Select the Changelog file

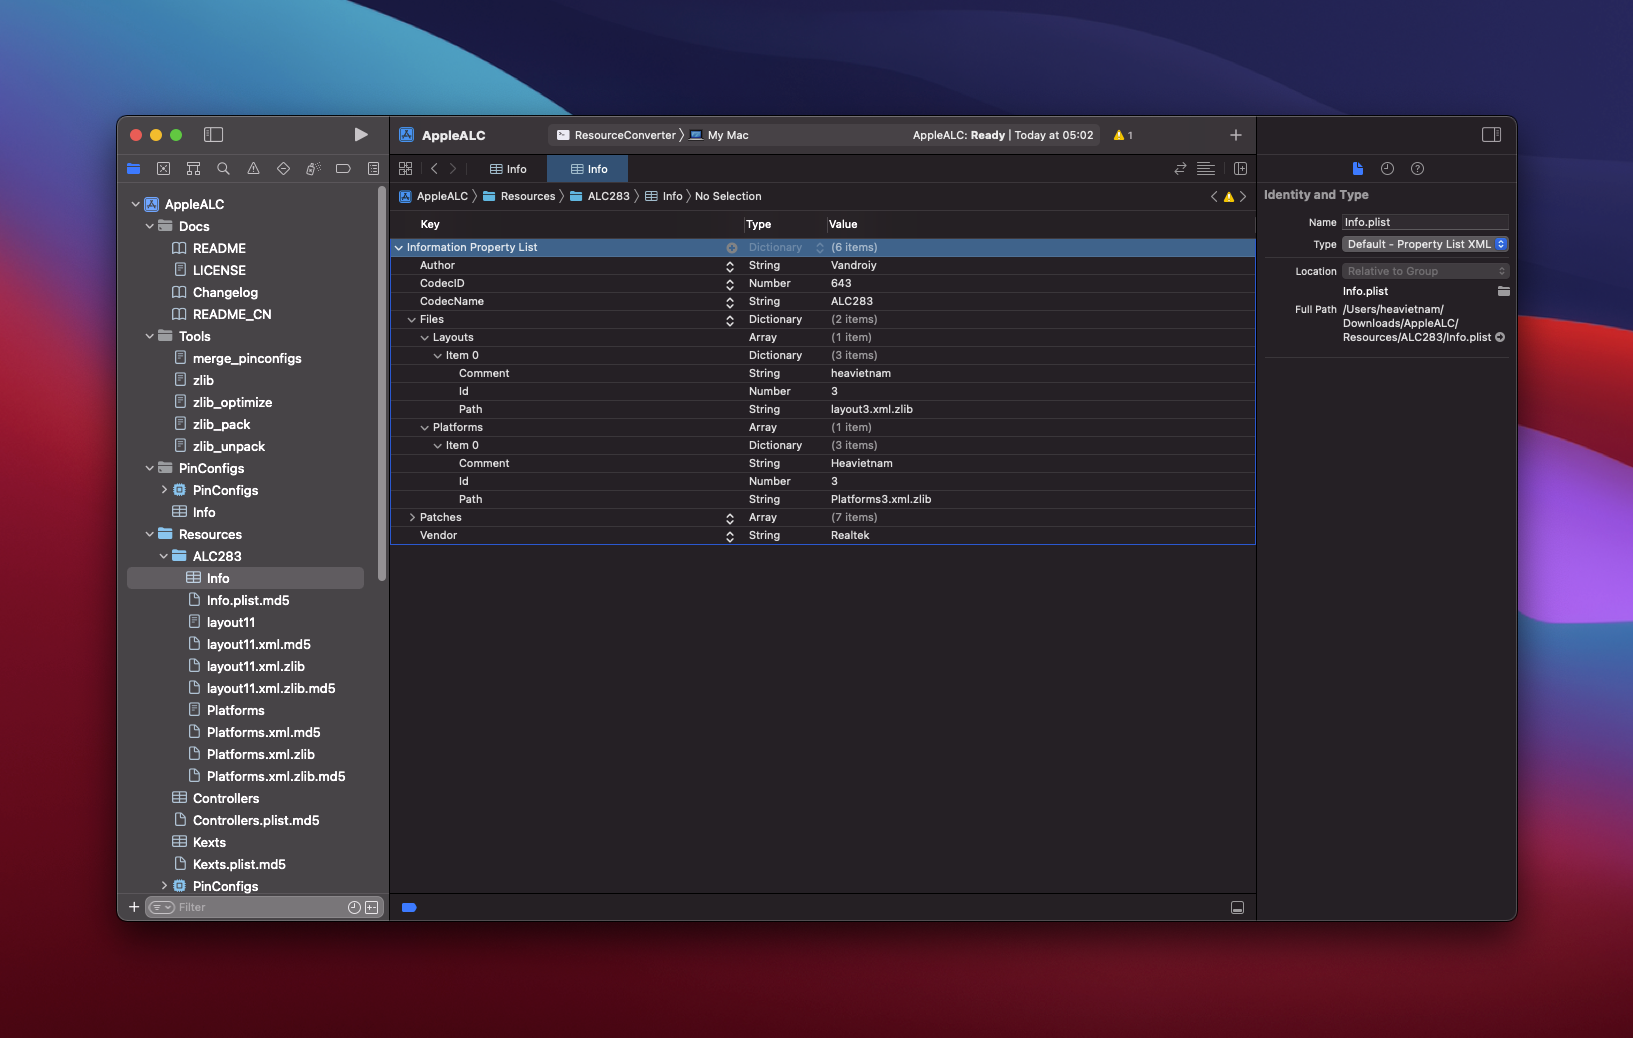(225, 292)
